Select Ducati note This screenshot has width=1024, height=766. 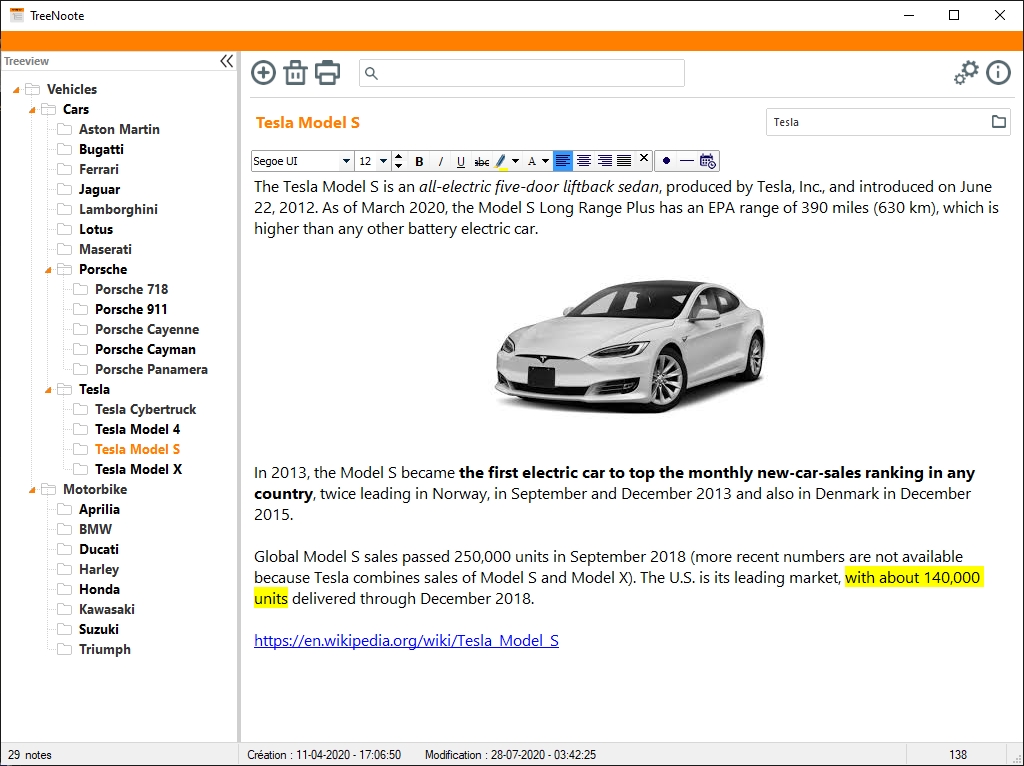click(99, 549)
